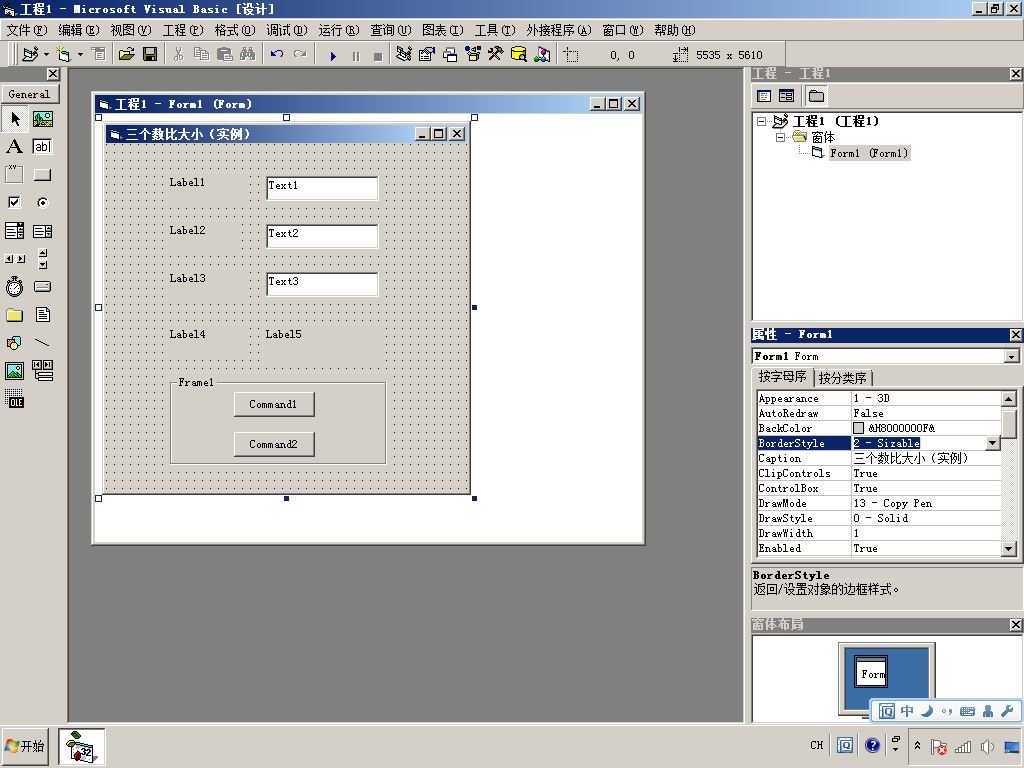This screenshot has width=1024, height=768.
Task: Open Add Standard EXE Project dropdown arrow
Action: (46, 55)
